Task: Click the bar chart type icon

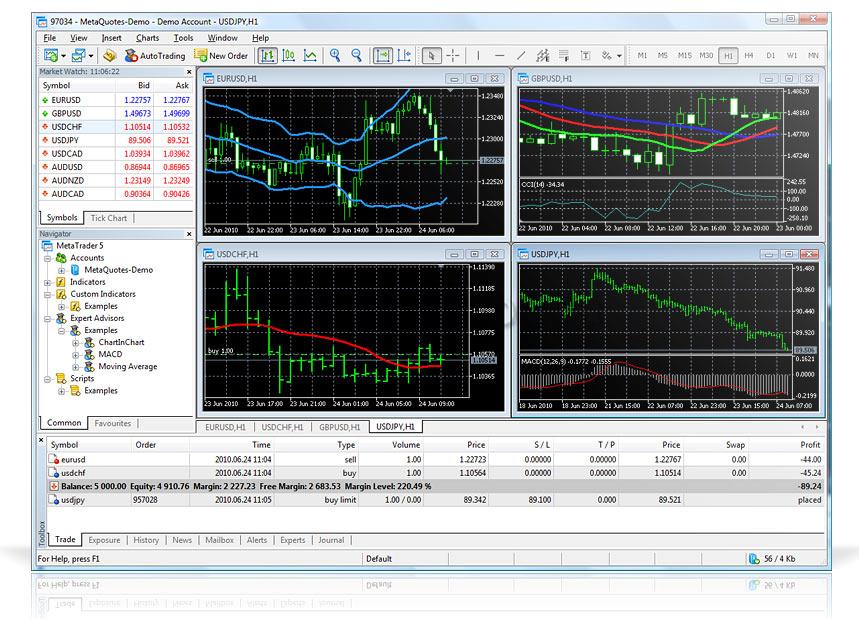Action: pos(269,56)
